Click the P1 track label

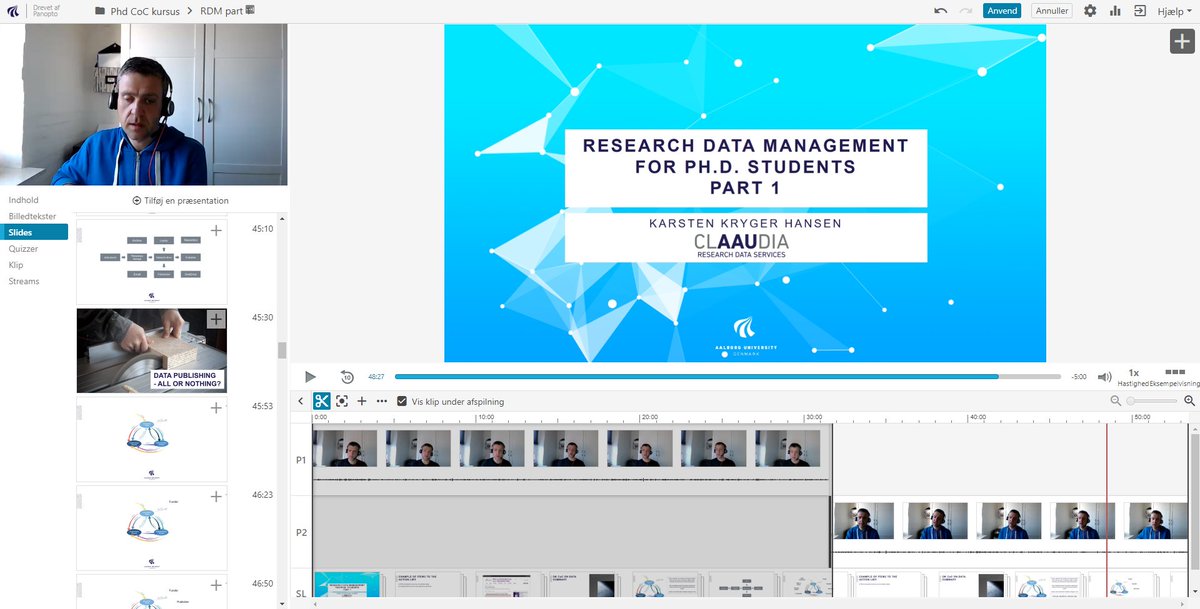[301, 461]
